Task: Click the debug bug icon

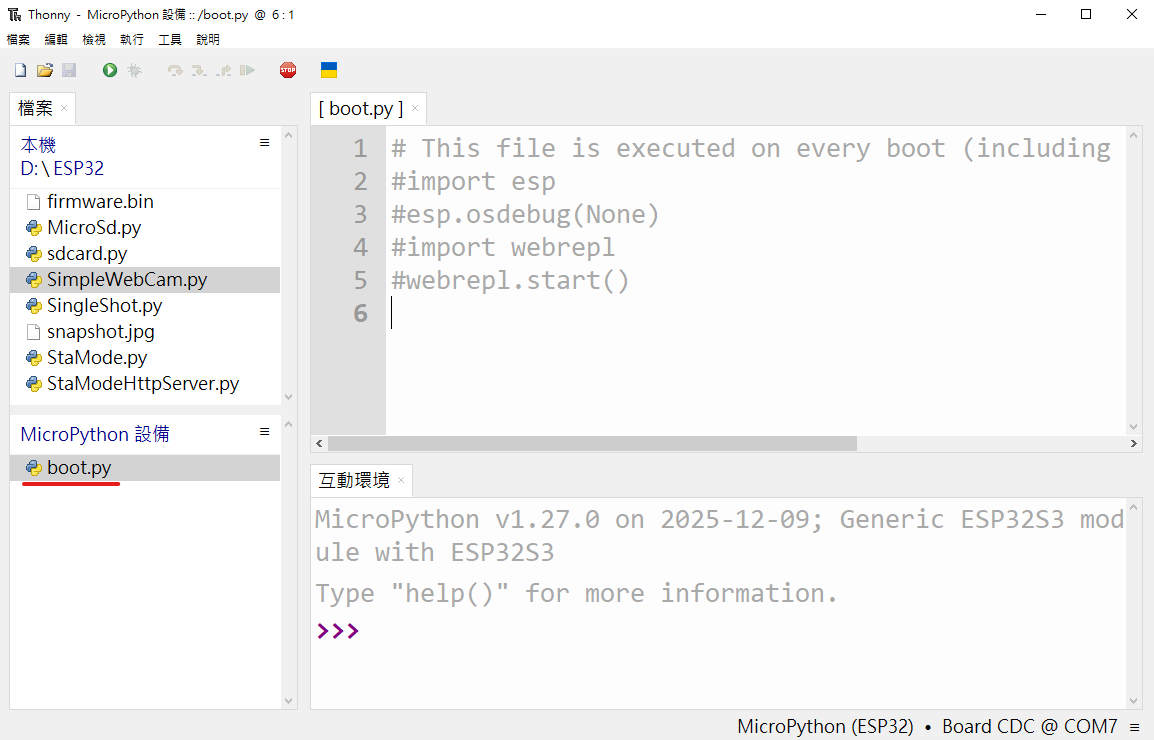Action: tap(134, 70)
